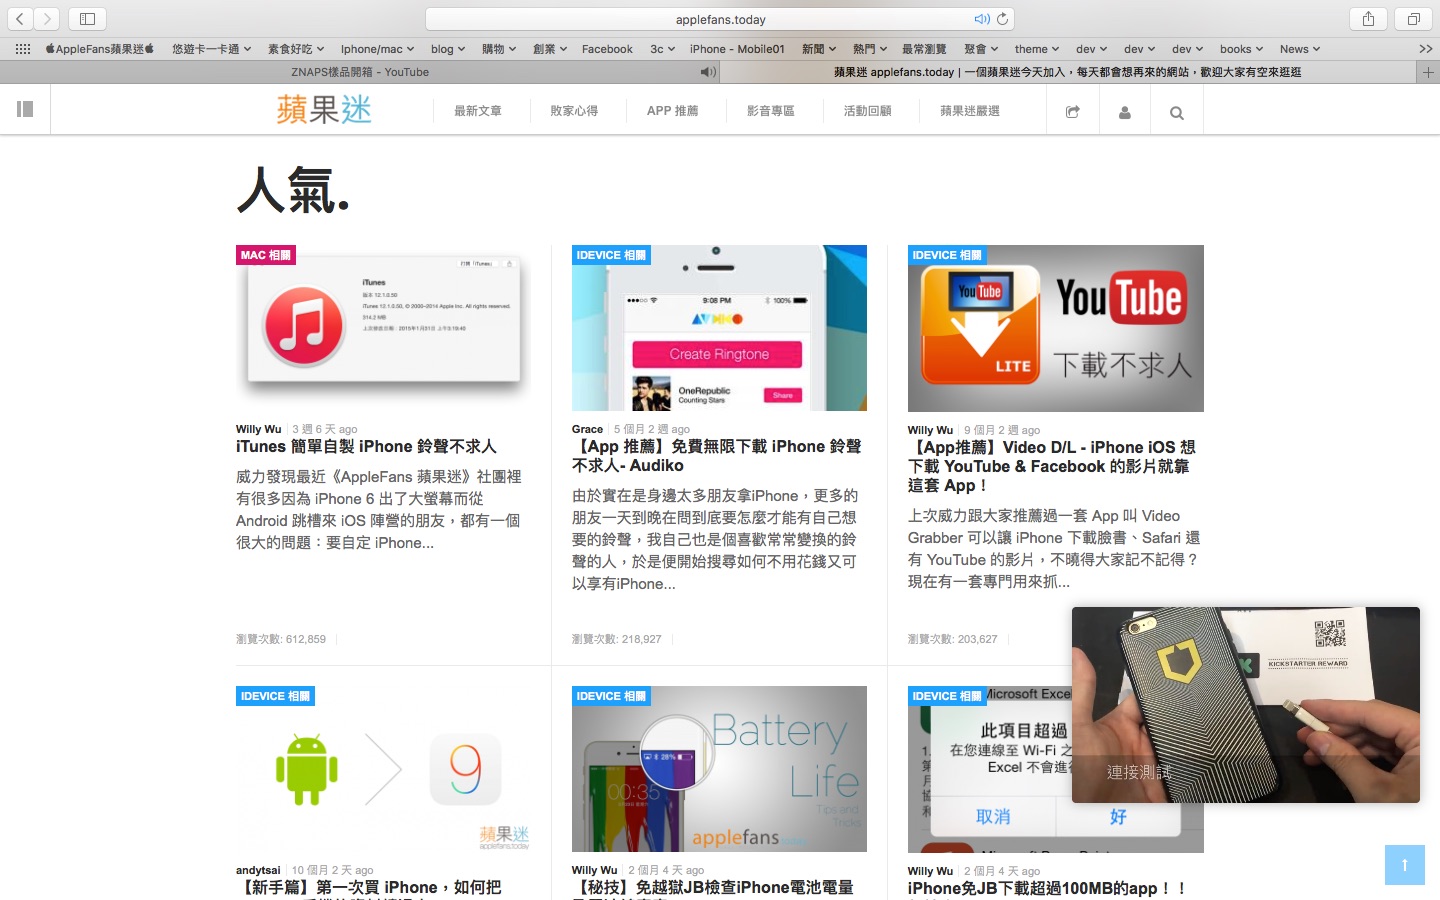Open the 最常瀏覽 bookmark
The image size is (1440, 900).
pos(924,49)
